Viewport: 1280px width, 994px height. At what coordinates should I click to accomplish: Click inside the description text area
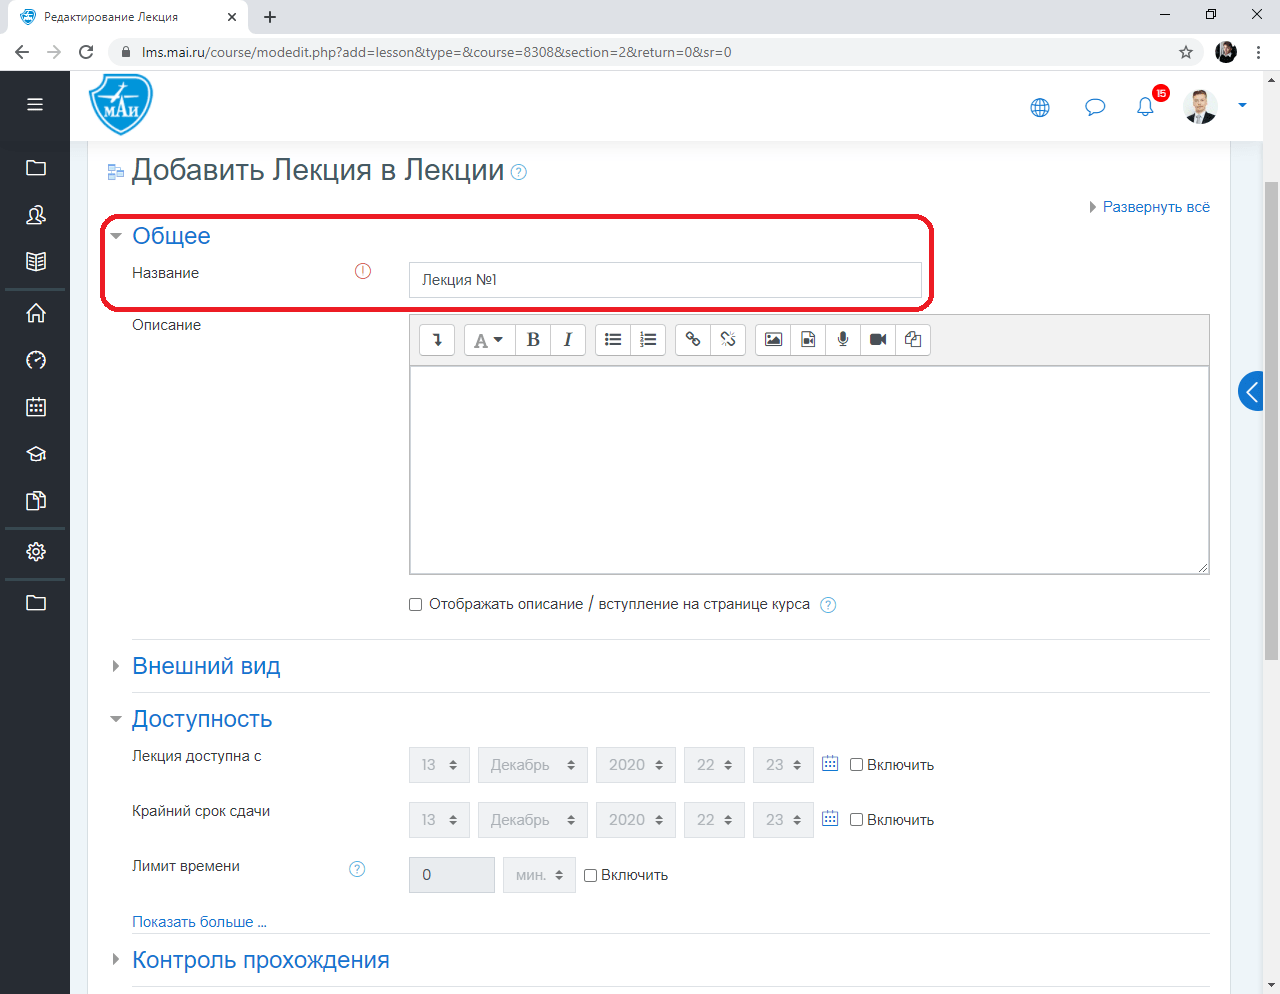[x=809, y=470]
